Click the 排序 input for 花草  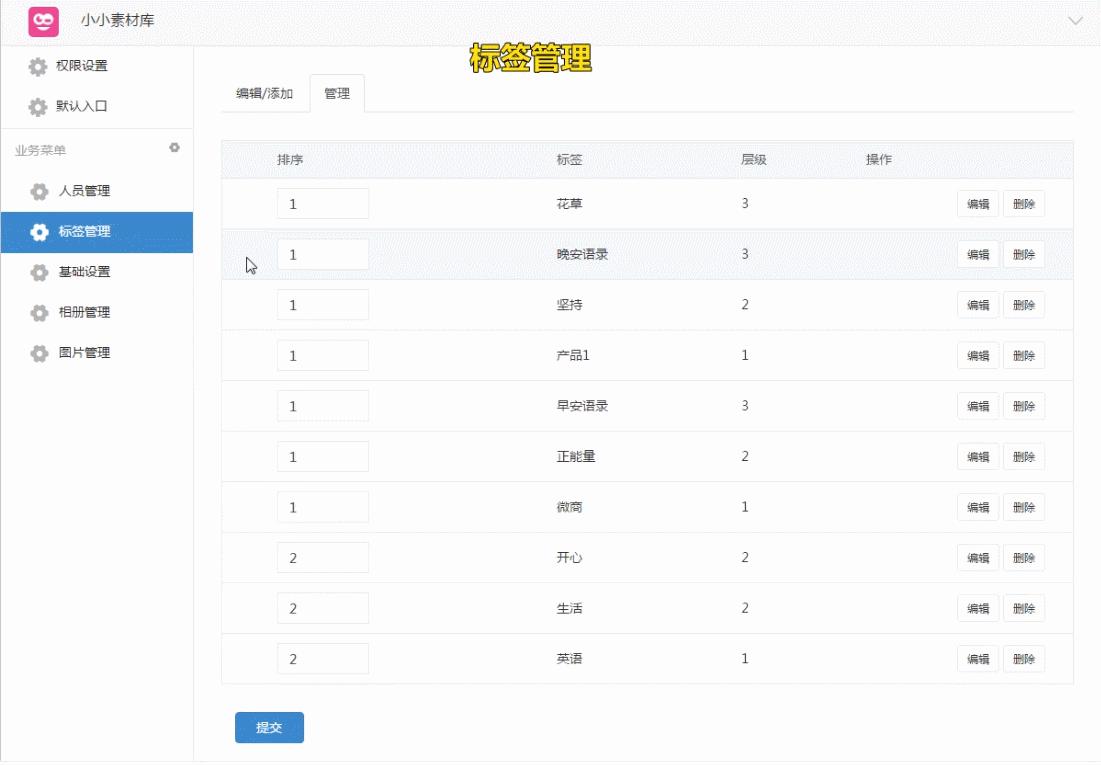[323, 203]
